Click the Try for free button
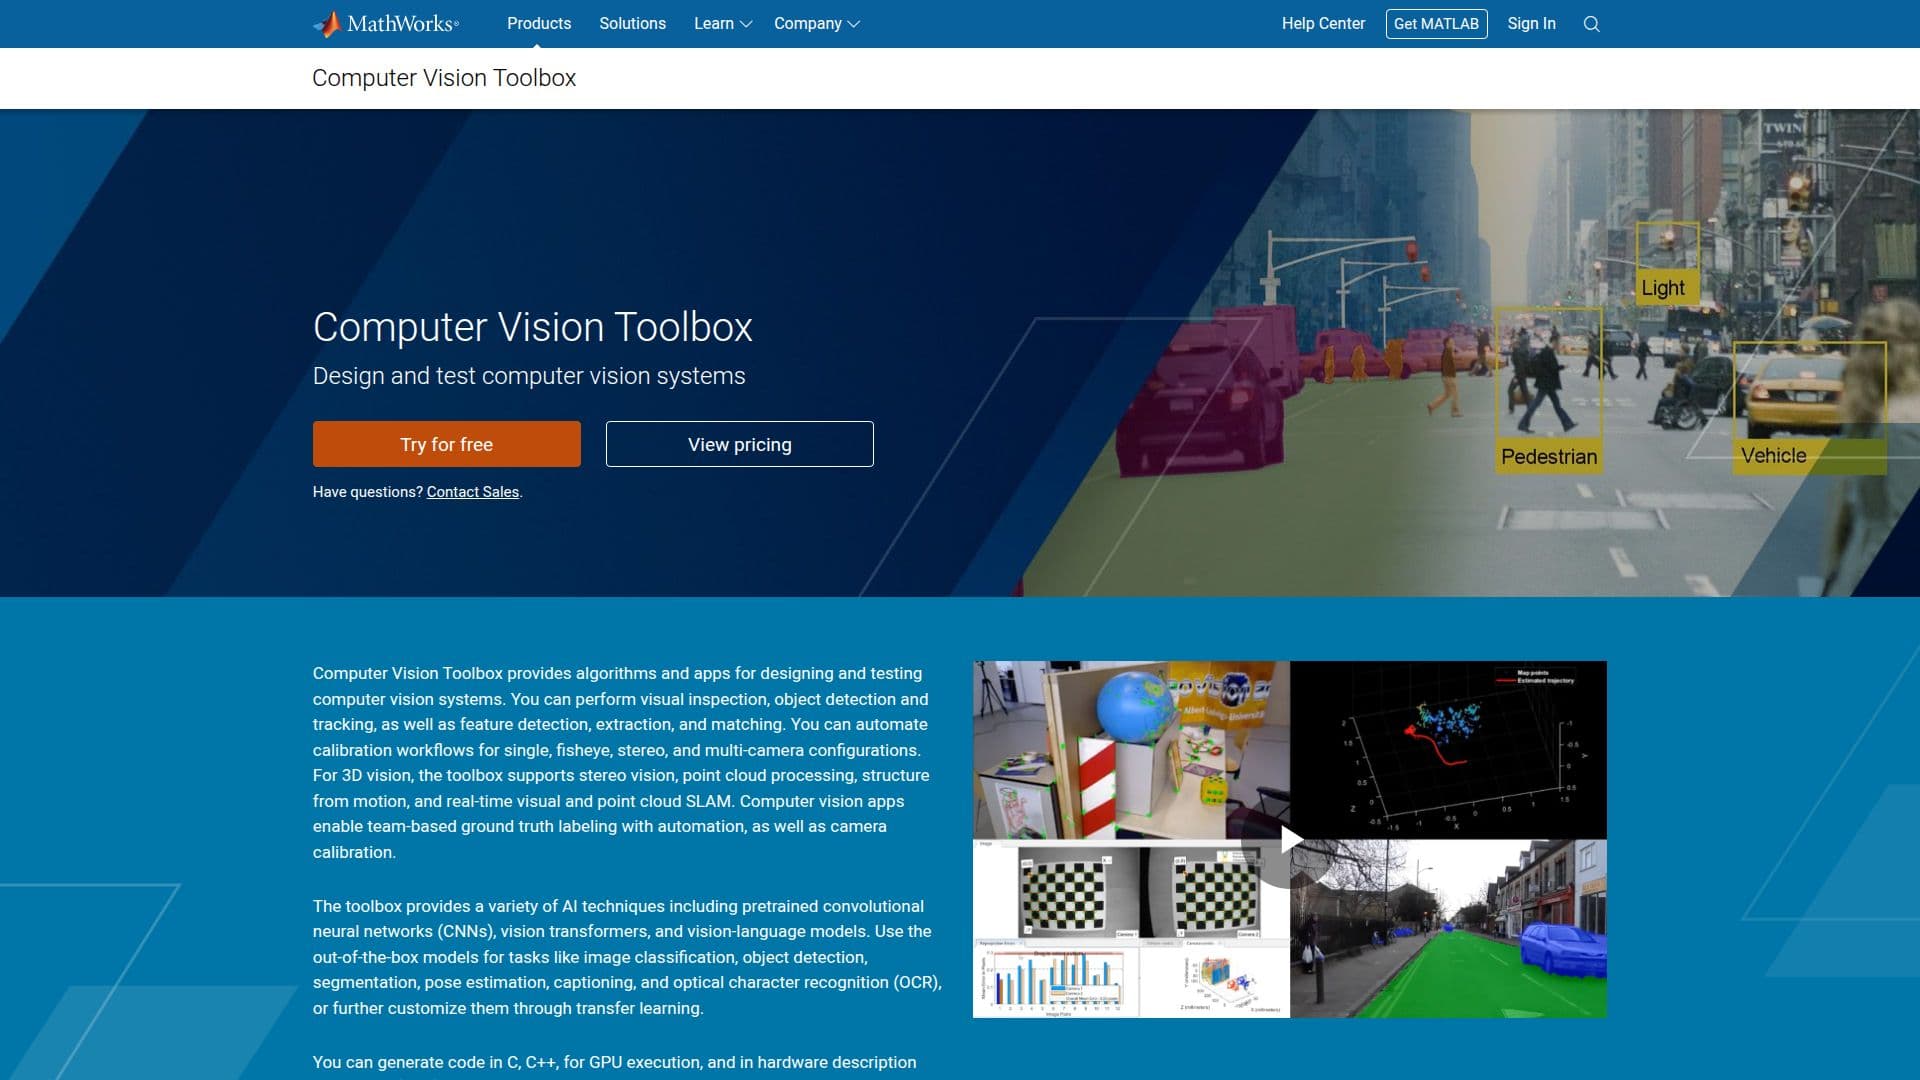The width and height of the screenshot is (1920, 1080). (447, 444)
